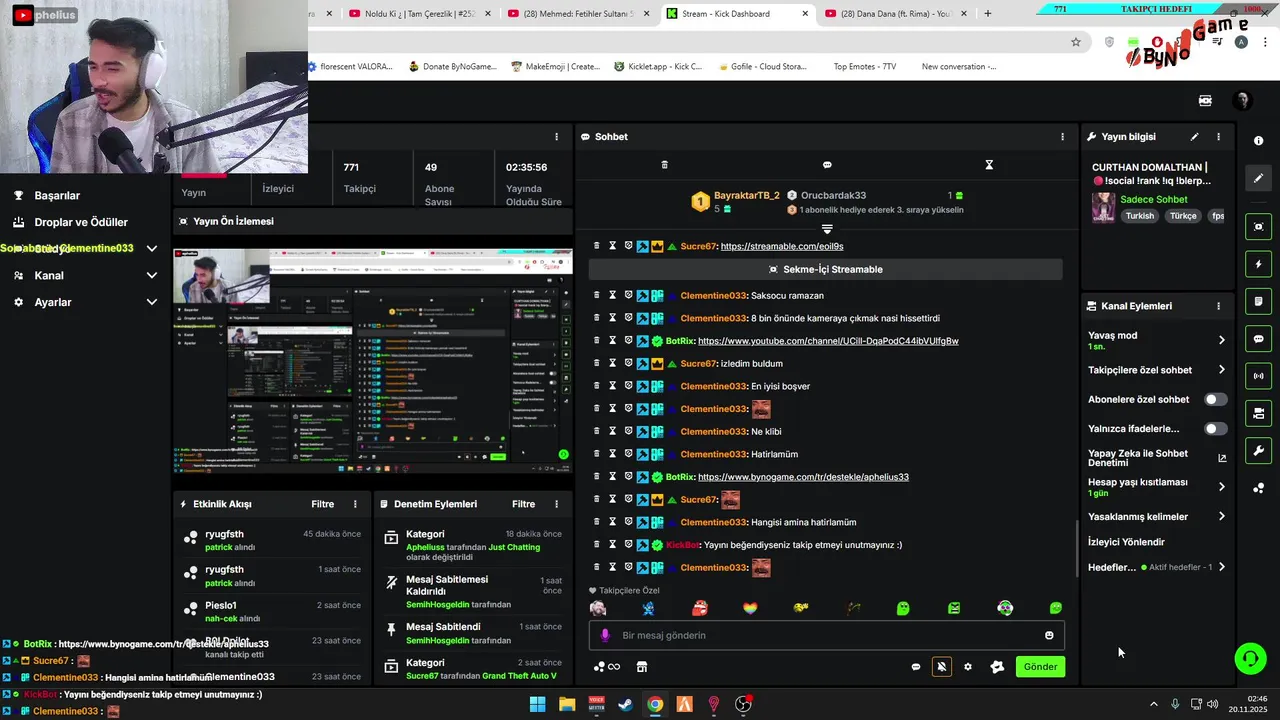Image resolution: width=1280 pixels, height=720 pixels.
Task: Open BotRix YouTube channel link
Action: 828,341
